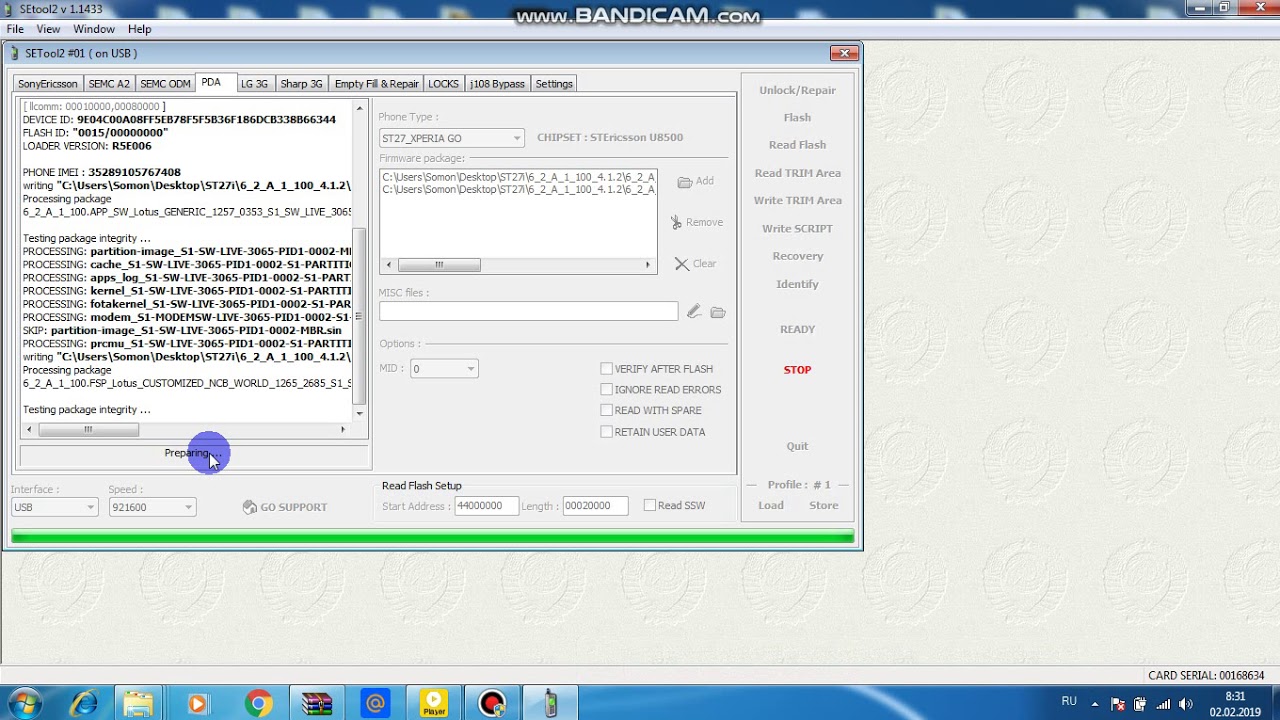The height and width of the screenshot is (720, 1280).
Task: Switch to SETool2 phone icon on taskbar
Action: (550, 704)
